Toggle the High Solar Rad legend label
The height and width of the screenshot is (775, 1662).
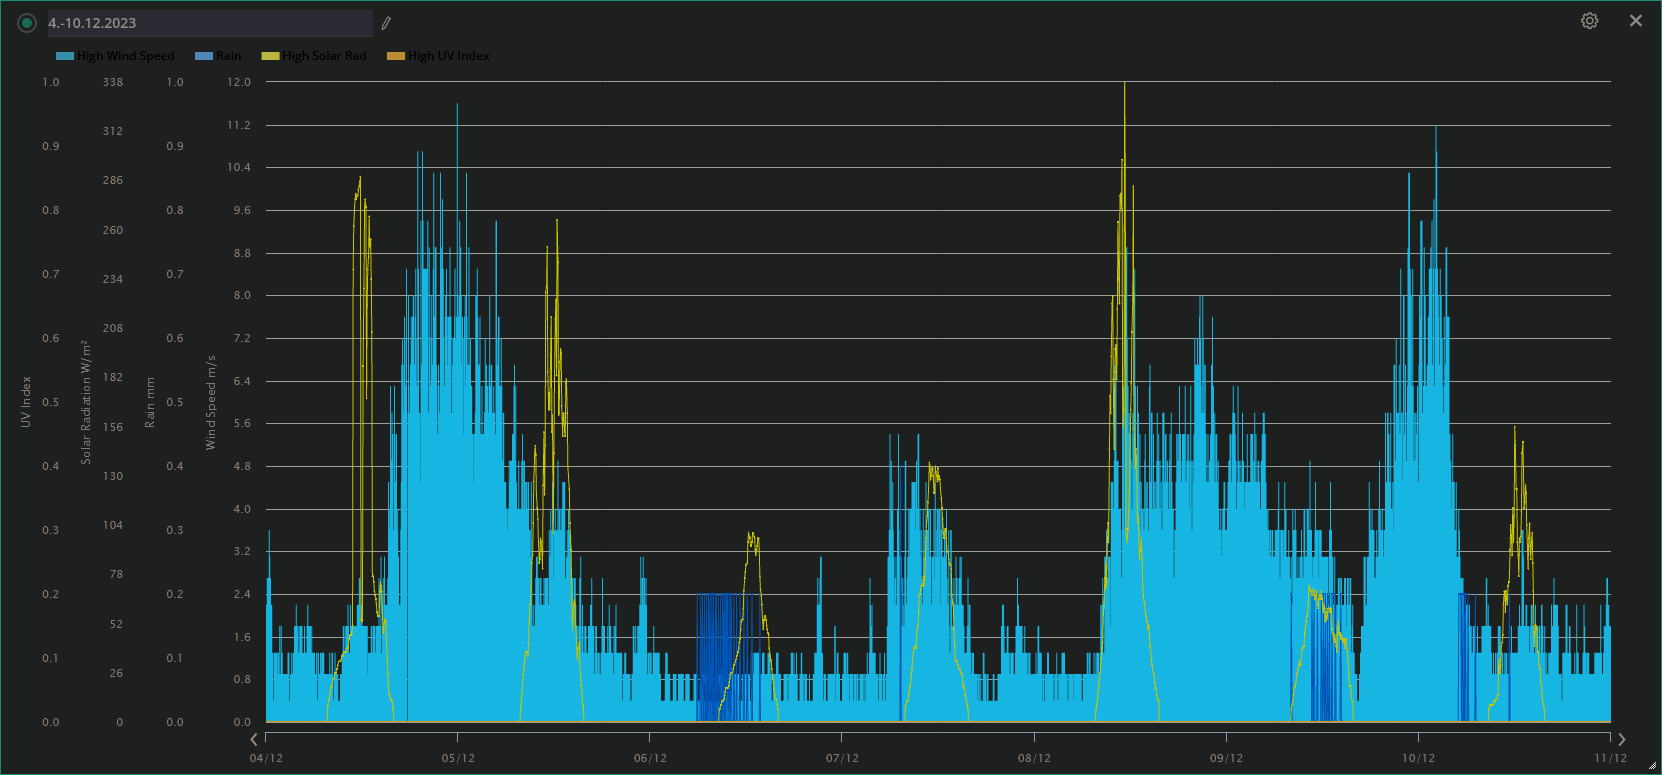pyautogui.click(x=324, y=56)
